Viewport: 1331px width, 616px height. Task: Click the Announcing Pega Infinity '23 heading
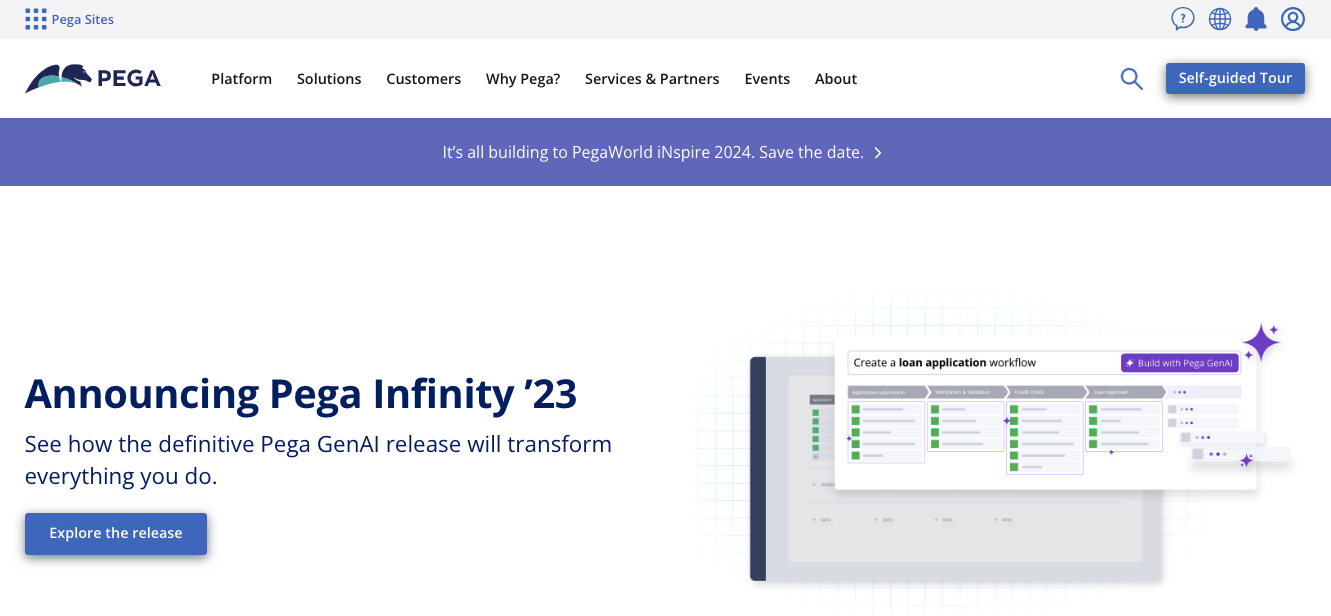point(301,394)
